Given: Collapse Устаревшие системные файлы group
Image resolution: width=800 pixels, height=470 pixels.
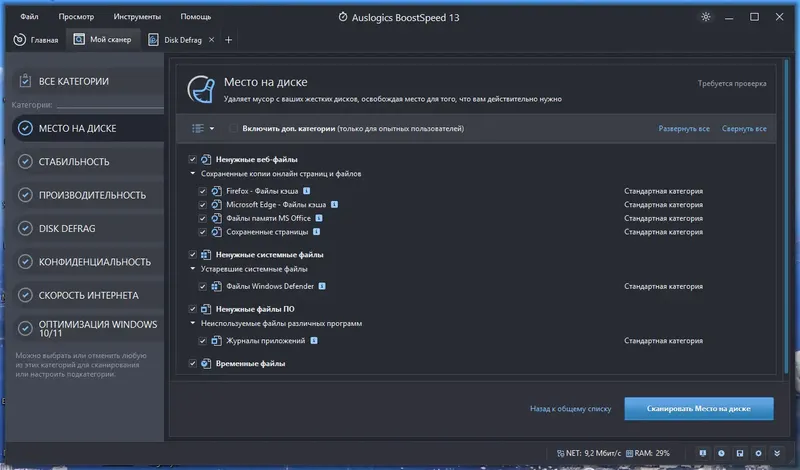Looking at the screenshot, I should click(192, 268).
